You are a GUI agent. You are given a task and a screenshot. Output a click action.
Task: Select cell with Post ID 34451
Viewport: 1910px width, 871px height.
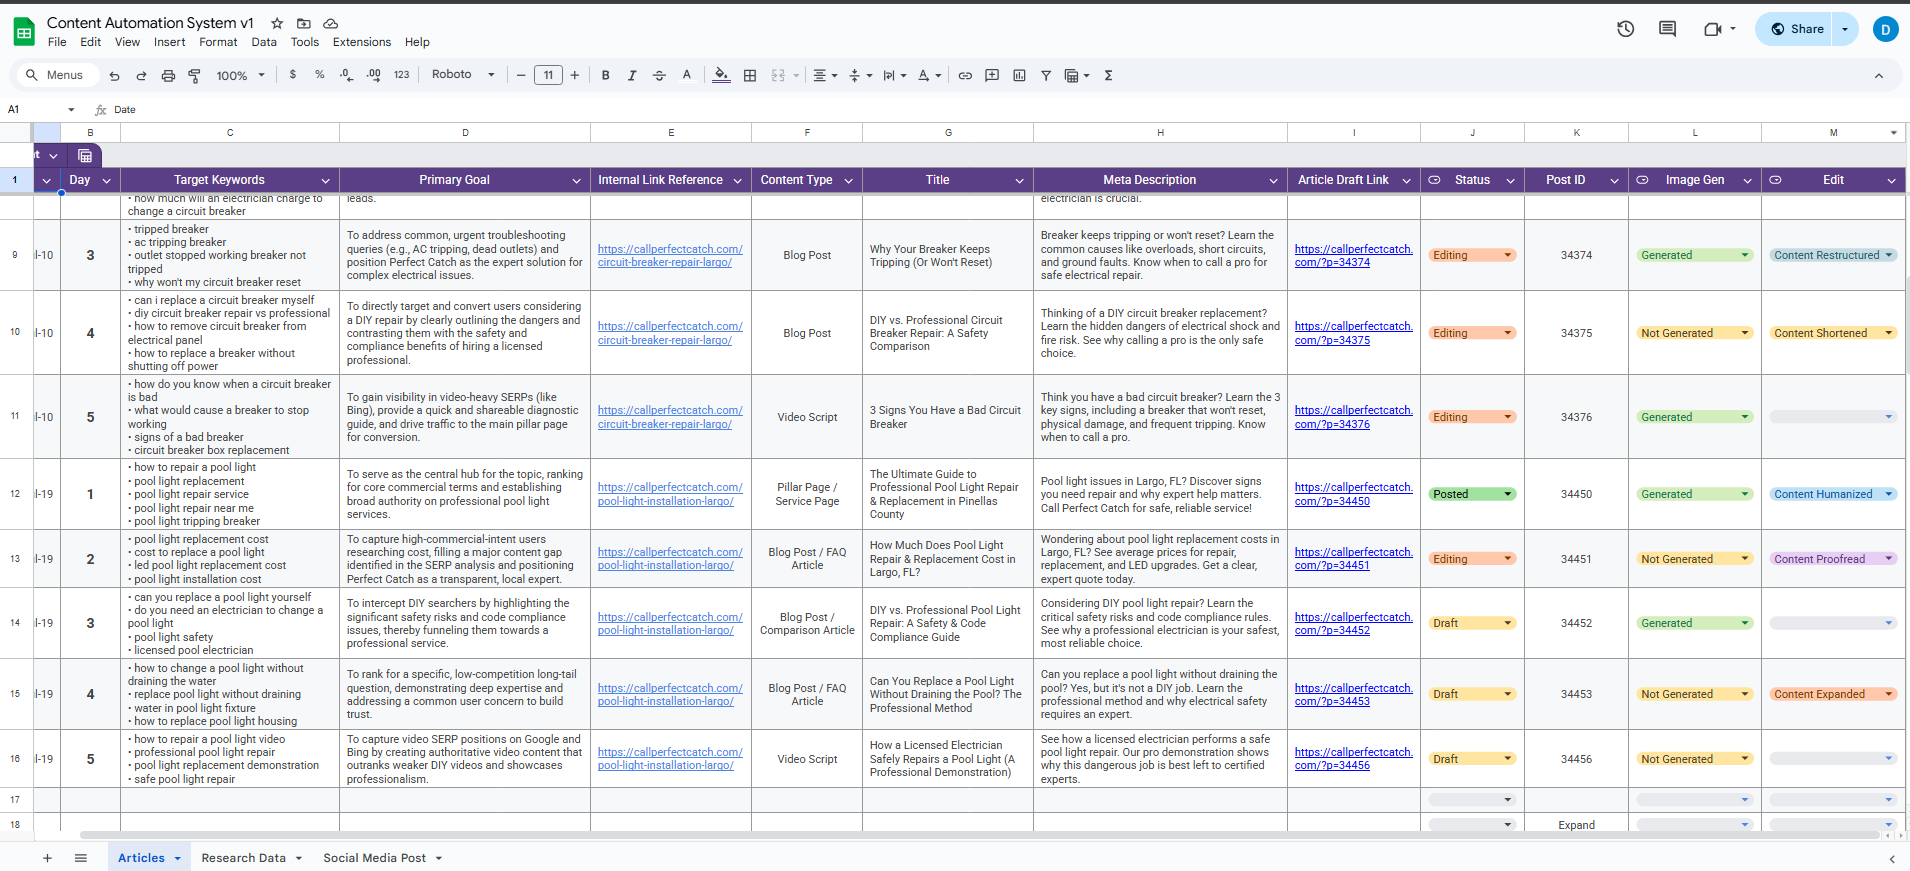pyautogui.click(x=1576, y=559)
